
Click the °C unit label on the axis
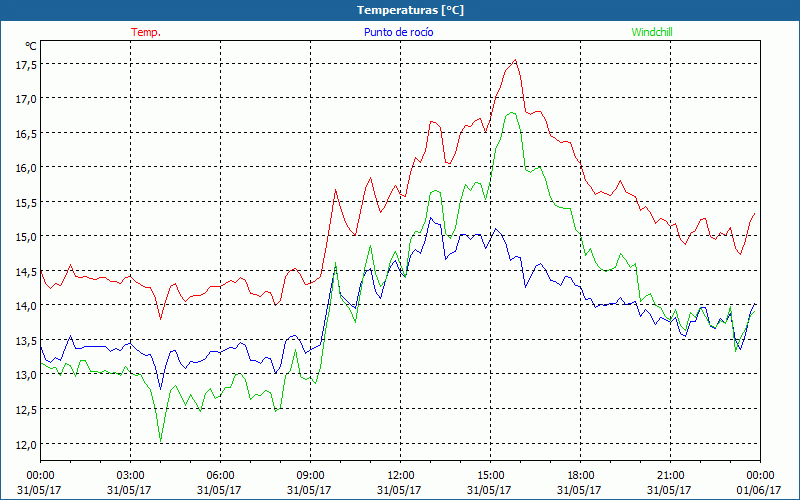pos(31,46)
